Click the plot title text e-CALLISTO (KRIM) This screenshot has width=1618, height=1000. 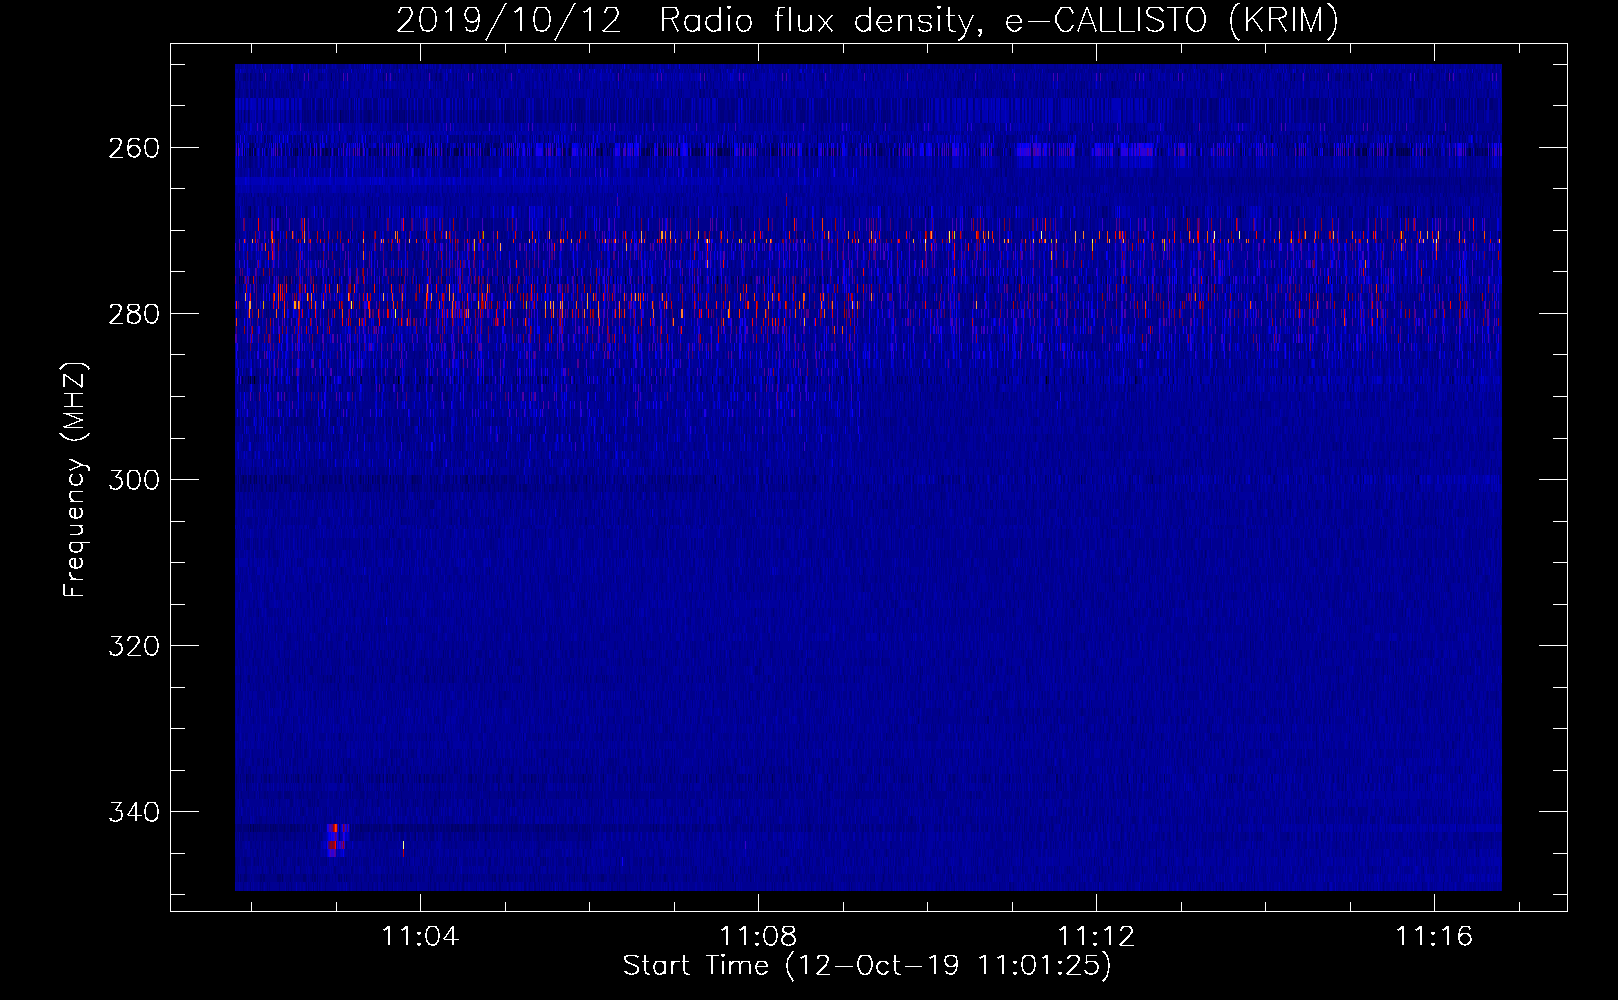1171,20
